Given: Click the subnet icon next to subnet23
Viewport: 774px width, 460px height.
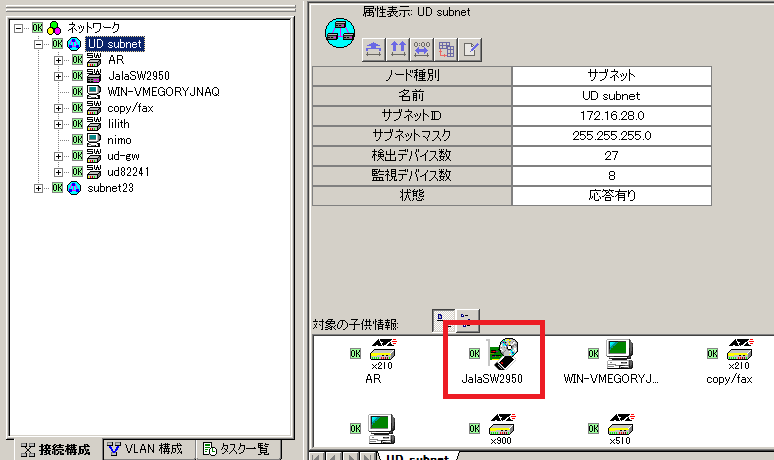Looking at the screenshot, I should (74, 188).
